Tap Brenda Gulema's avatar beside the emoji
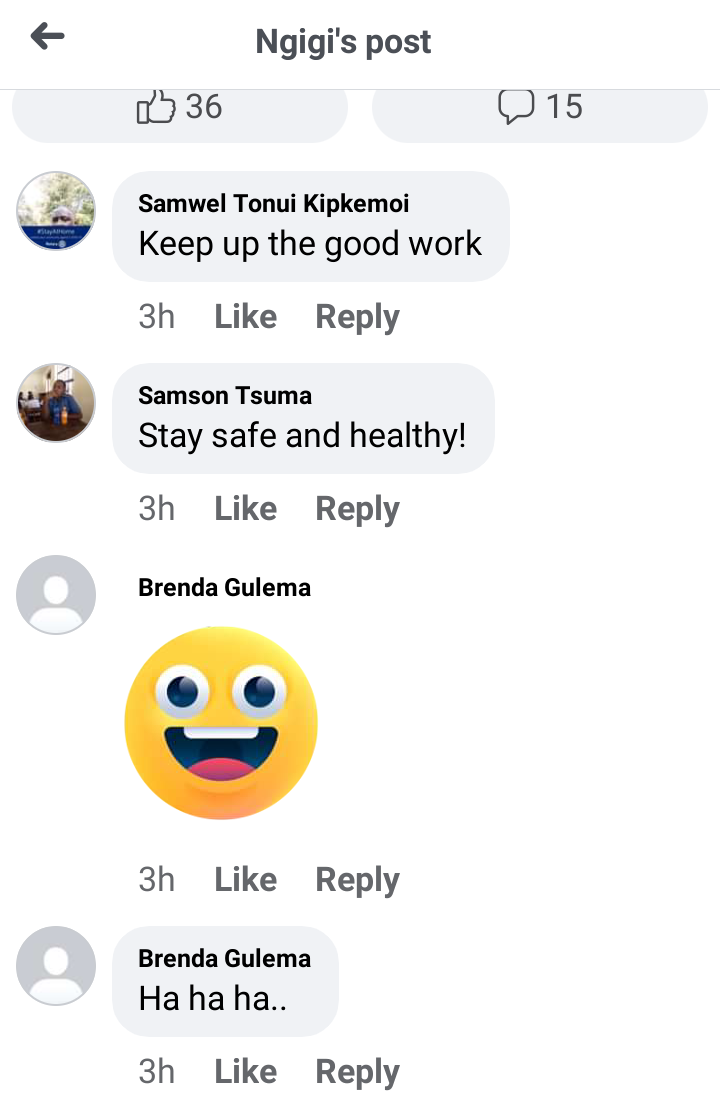The height and width of the screenshot is (1106, 720). point(56,595)
